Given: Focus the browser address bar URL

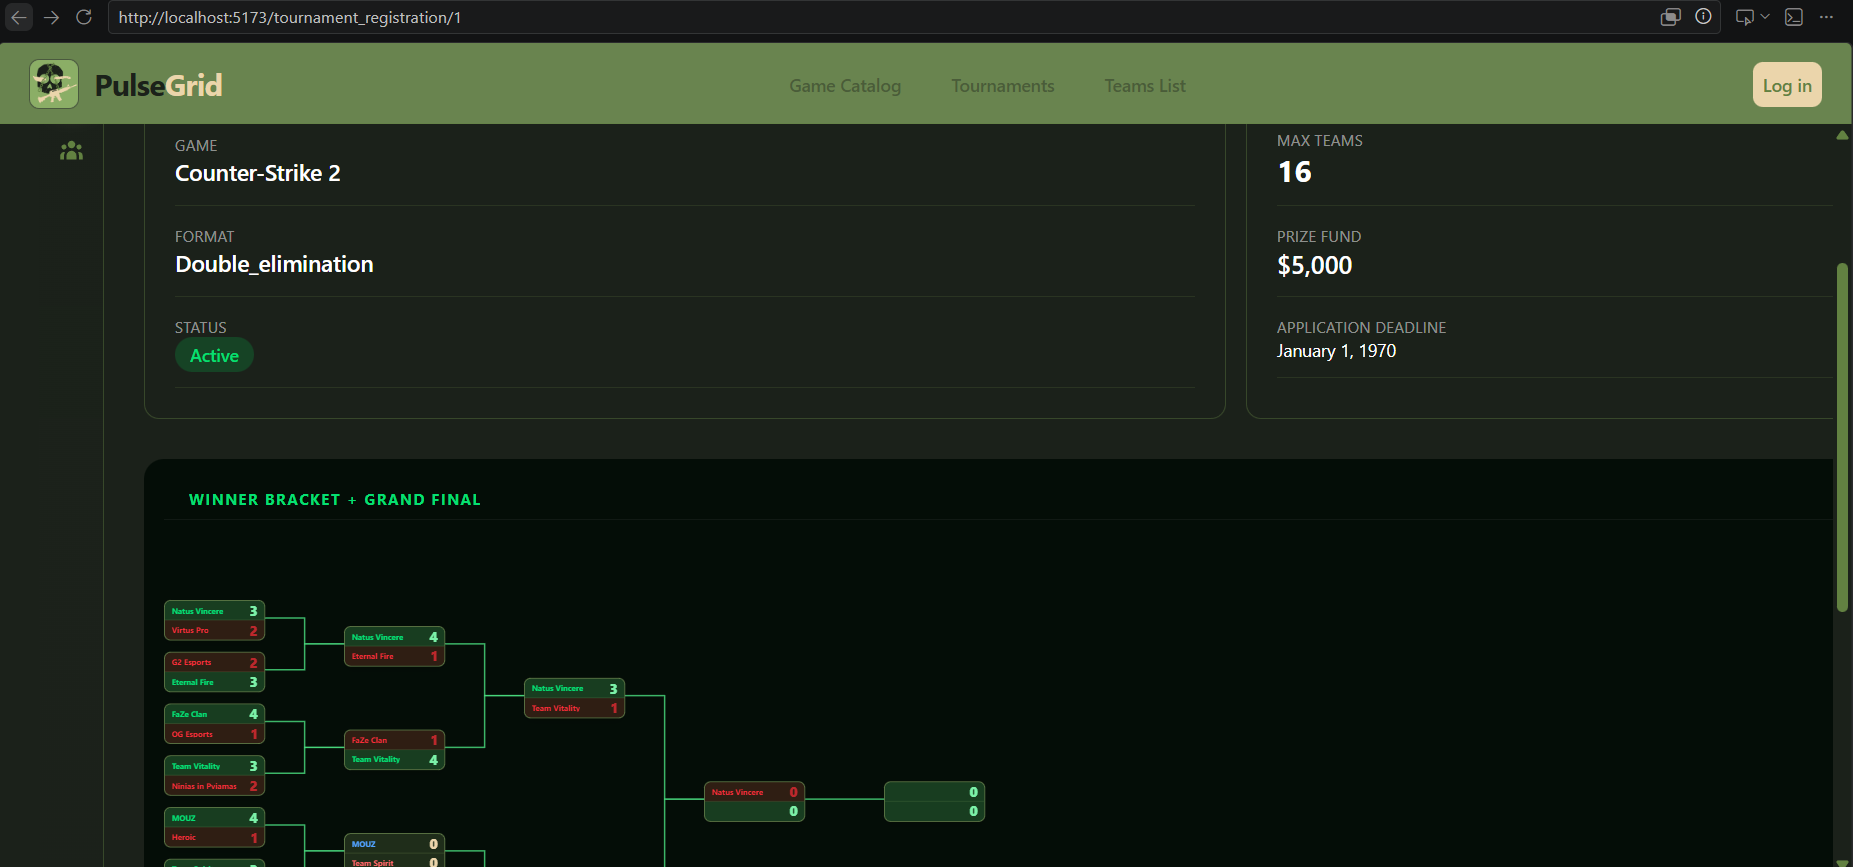Looking at the screenshot, I should 290,17.
